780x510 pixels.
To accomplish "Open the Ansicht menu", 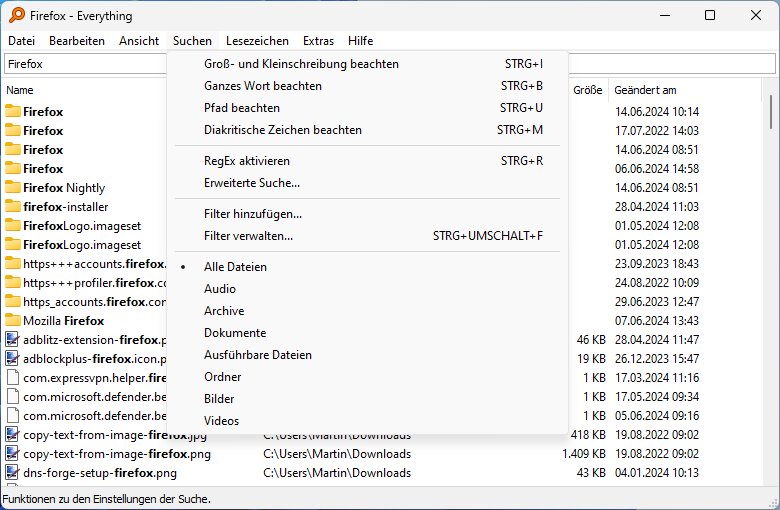I will [139, 41].
